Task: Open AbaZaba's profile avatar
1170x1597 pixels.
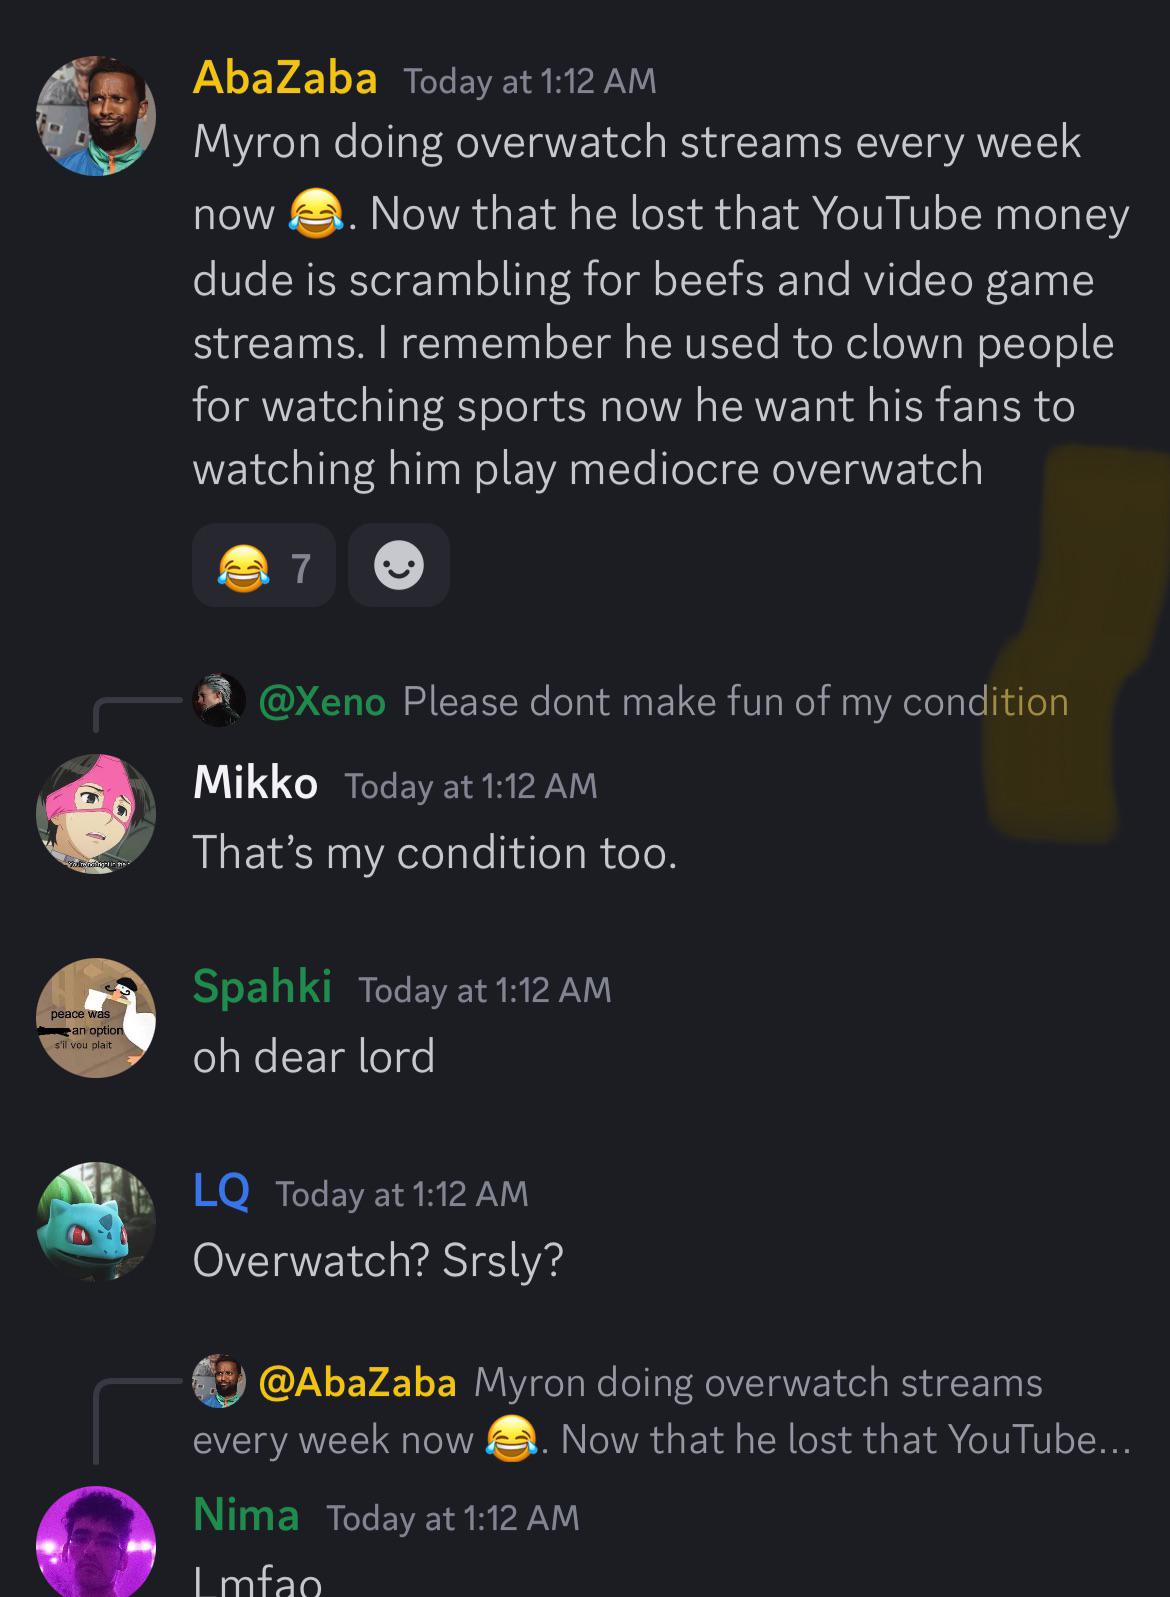Action: [96, 116]
